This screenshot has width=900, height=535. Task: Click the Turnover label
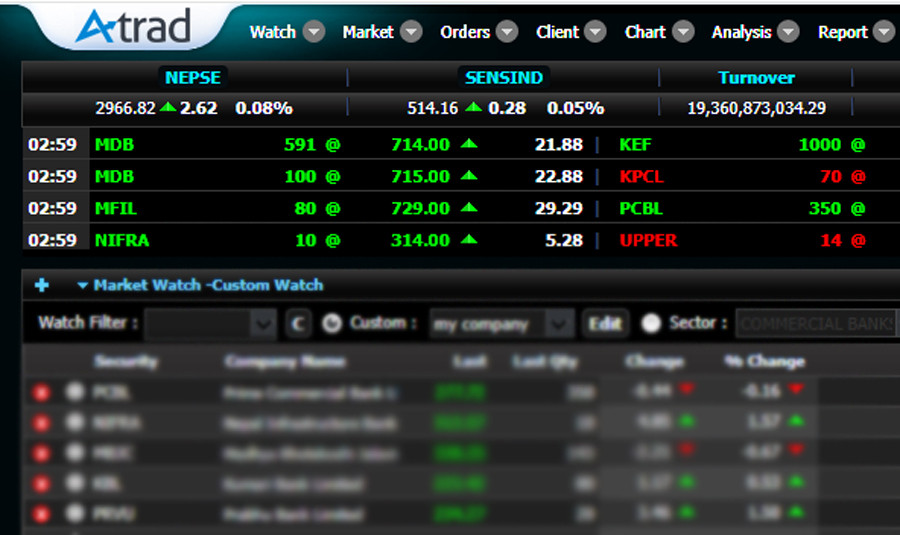(757, 77)
